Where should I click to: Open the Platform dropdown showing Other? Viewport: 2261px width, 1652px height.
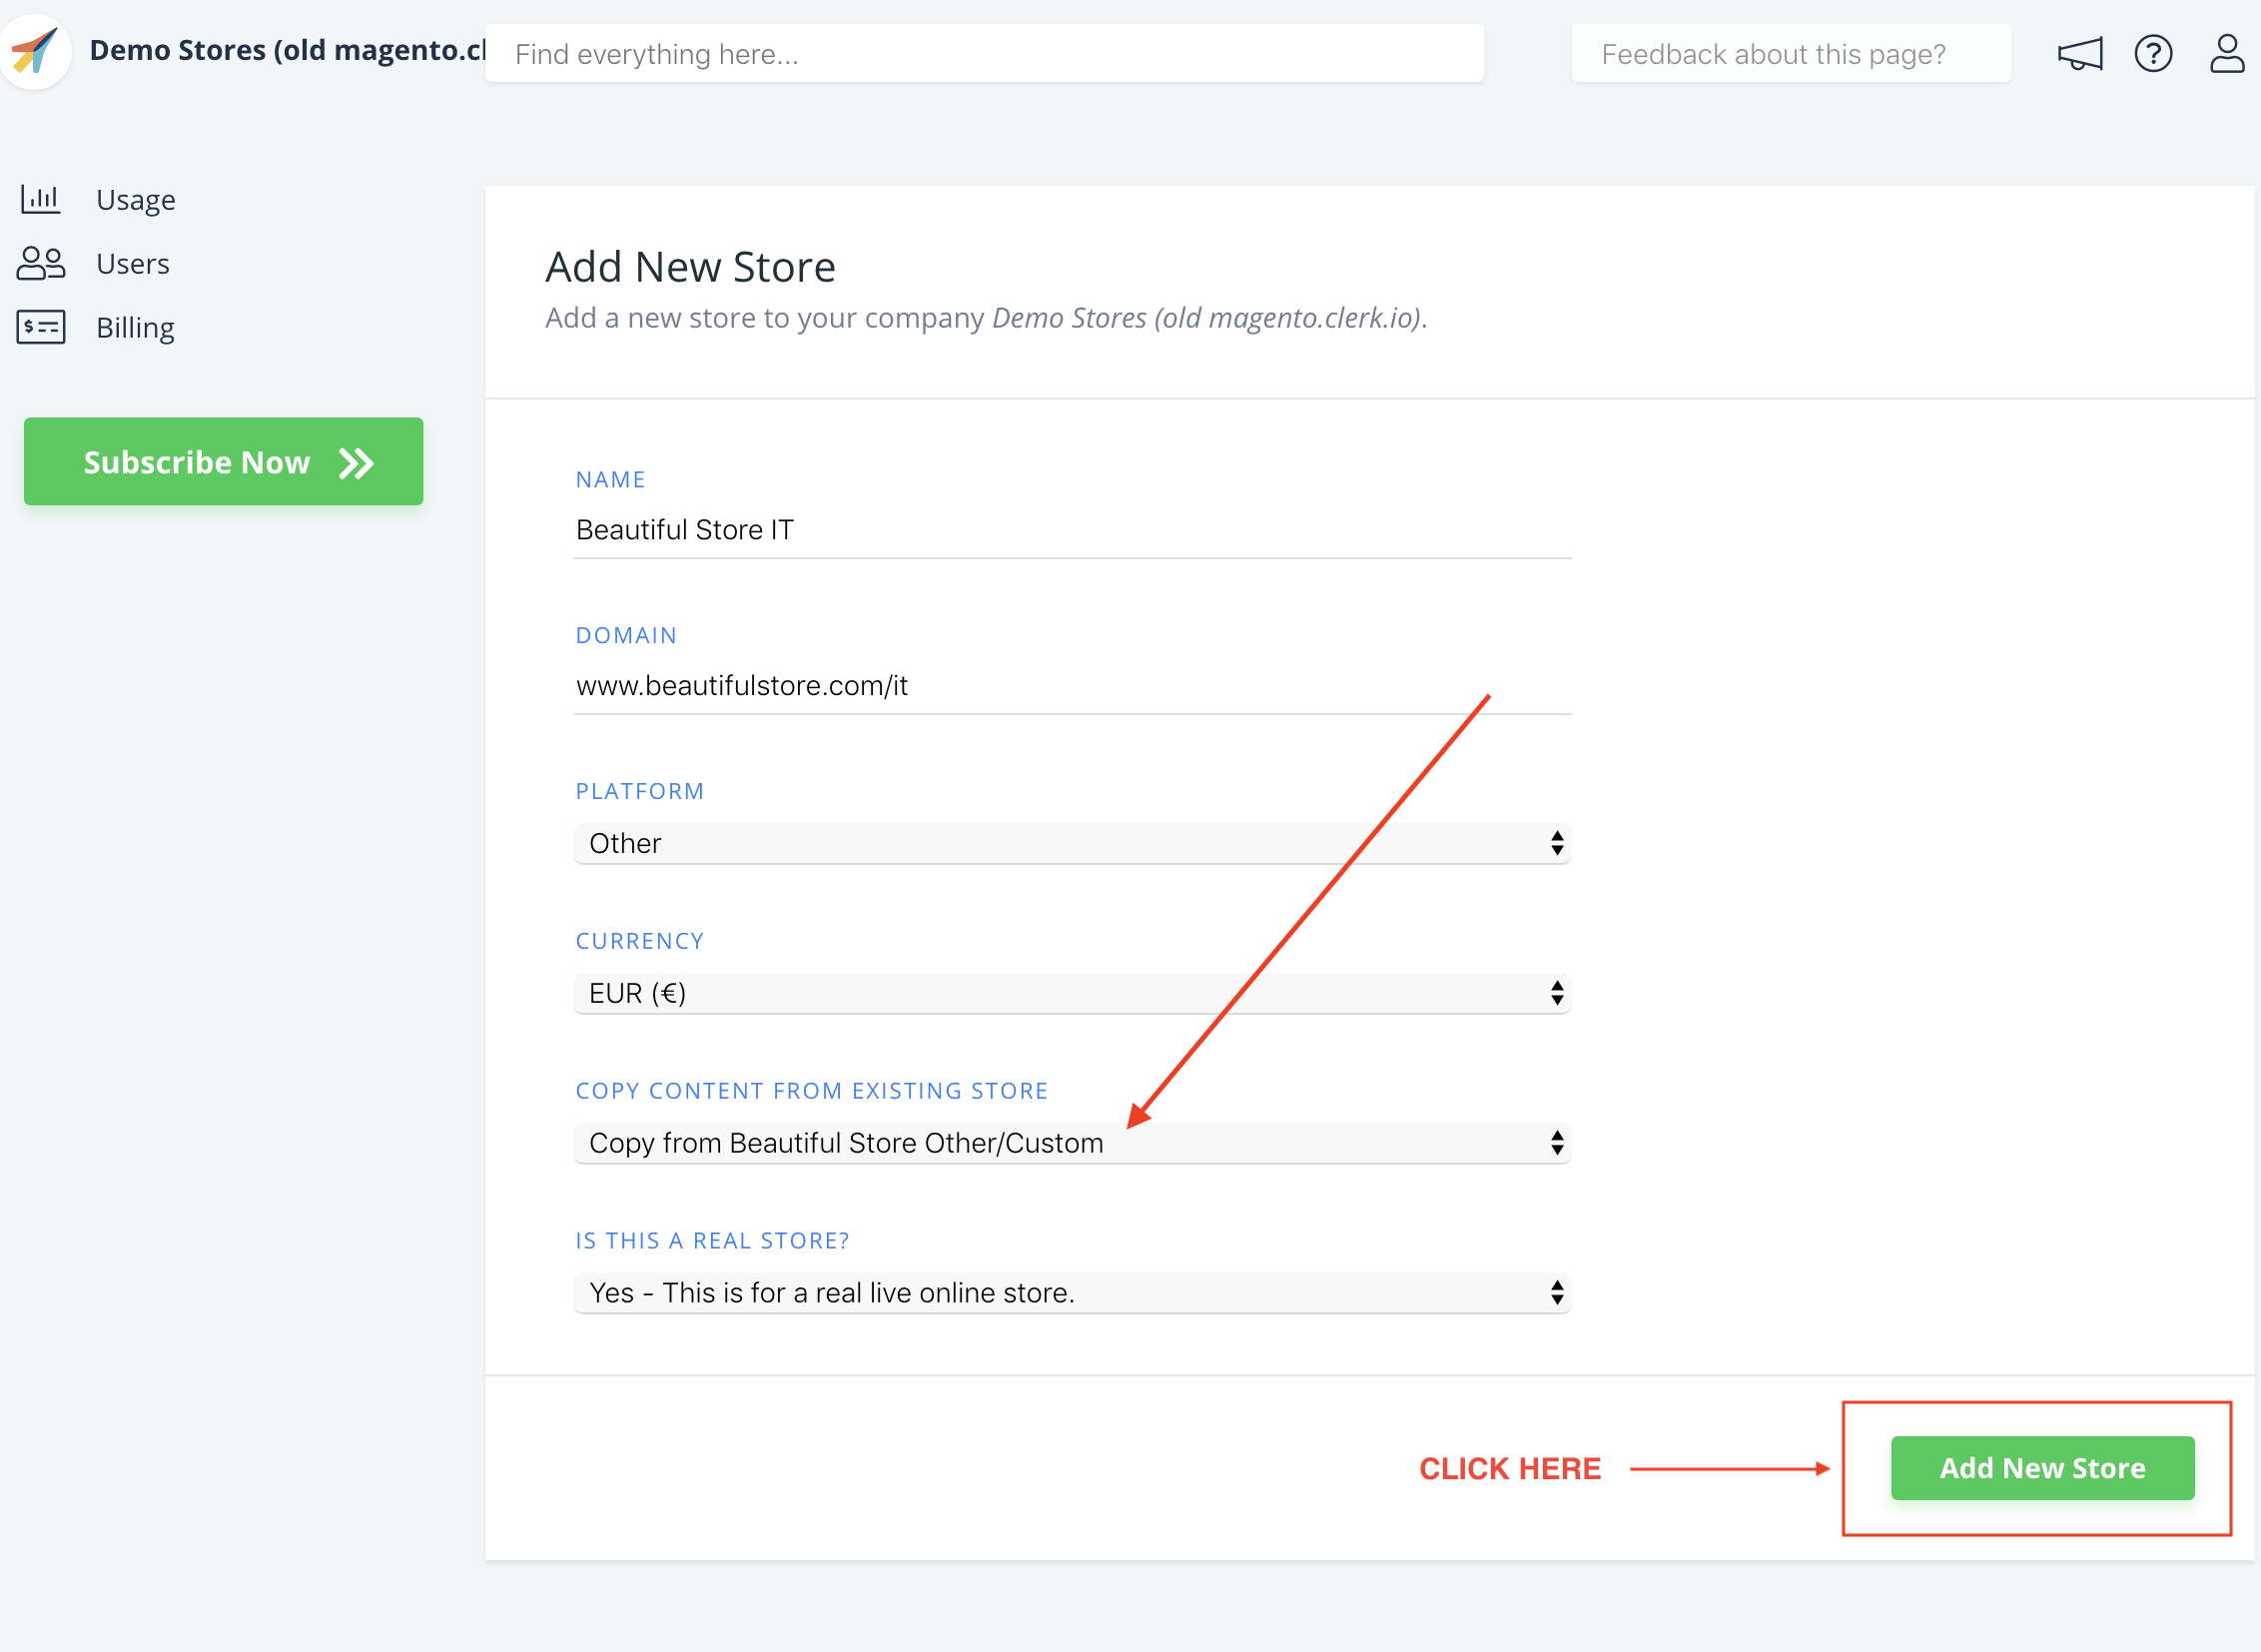point(1071,843)
